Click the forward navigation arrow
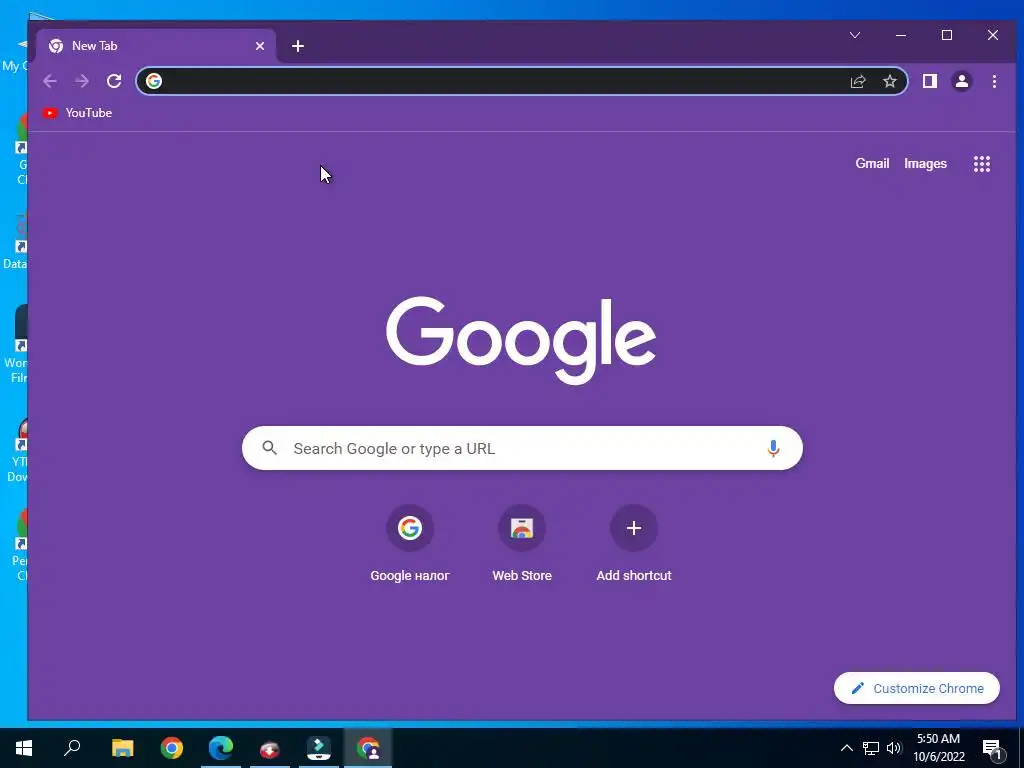 click(82, 81)
